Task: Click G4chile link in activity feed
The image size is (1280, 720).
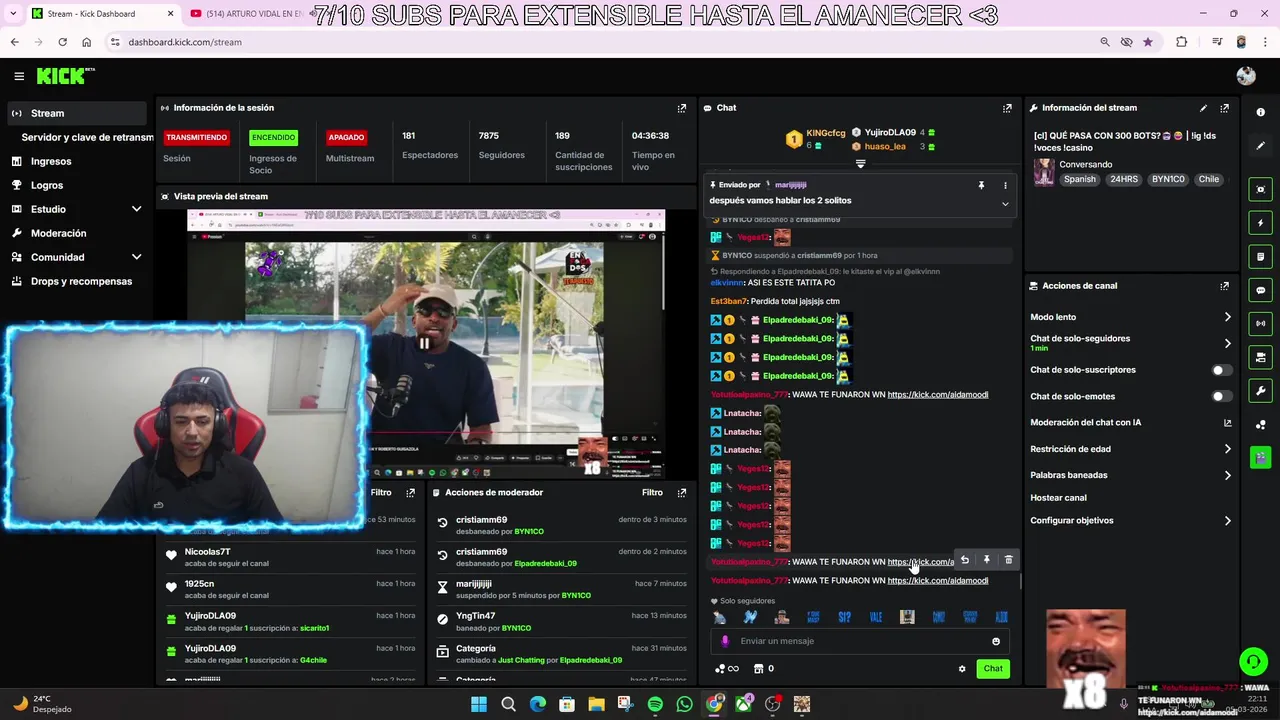Action: coord(313,660)
